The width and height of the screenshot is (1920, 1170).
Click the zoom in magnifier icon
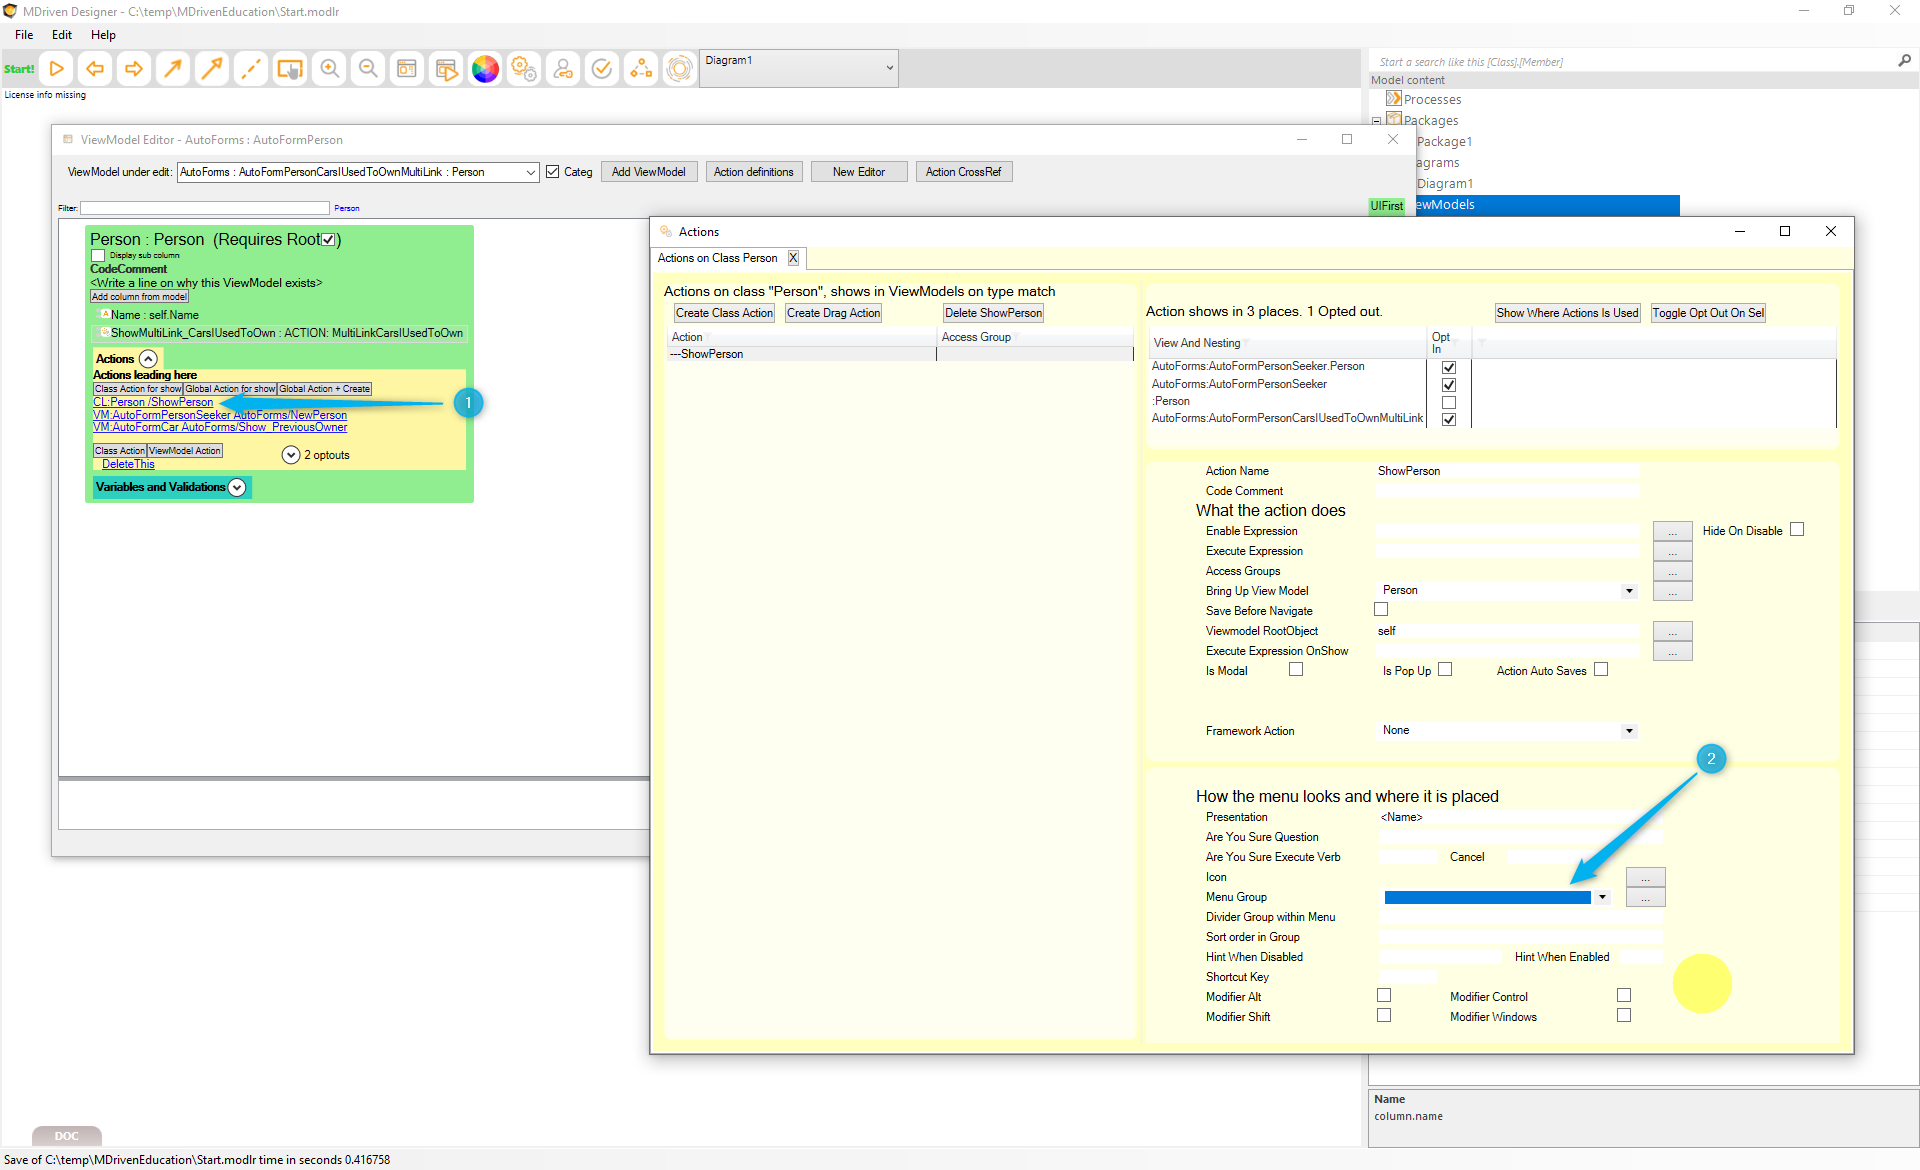pos(329,69)
